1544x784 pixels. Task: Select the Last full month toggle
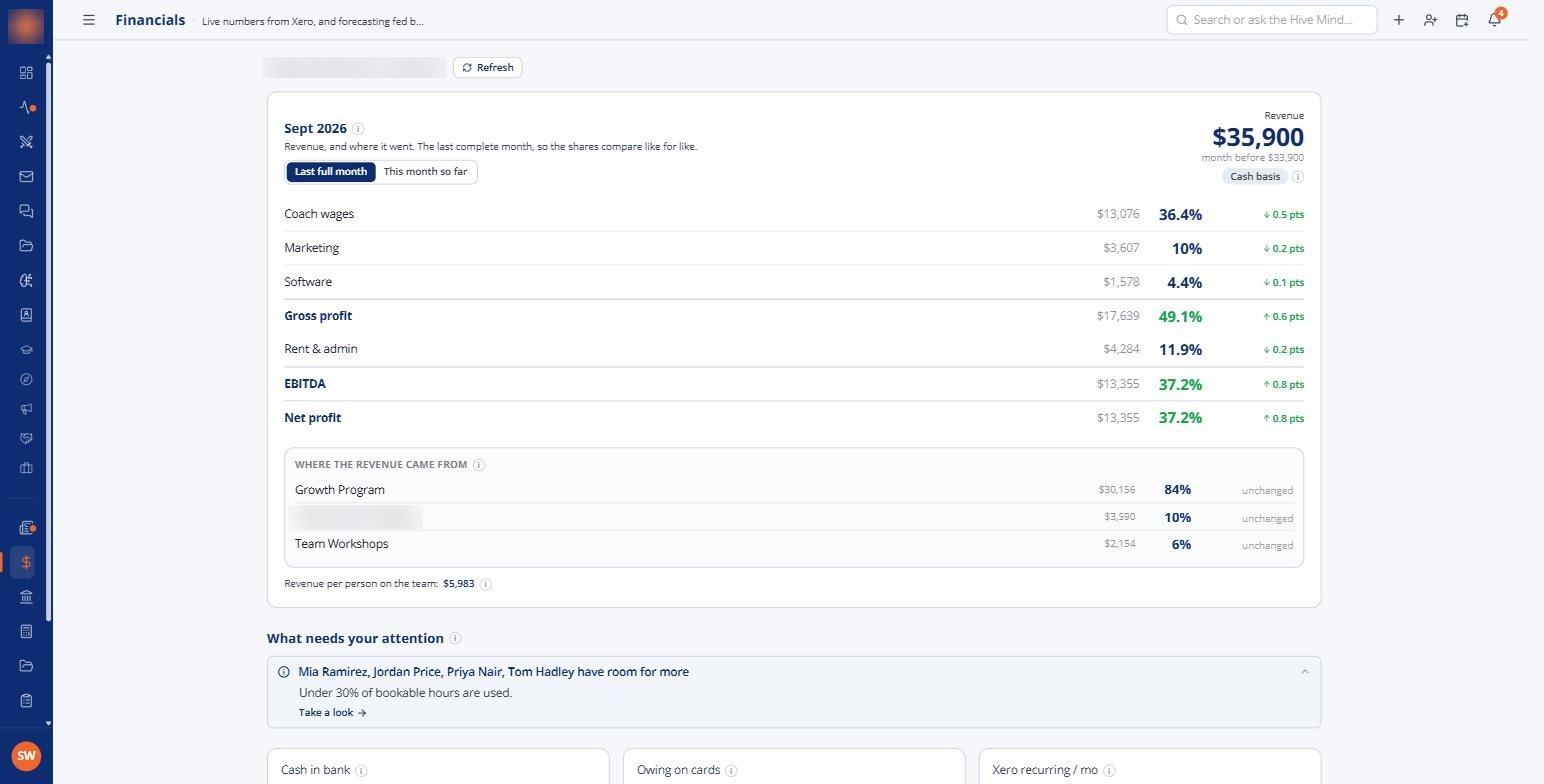pyautogui.click(x=331, y=172)
